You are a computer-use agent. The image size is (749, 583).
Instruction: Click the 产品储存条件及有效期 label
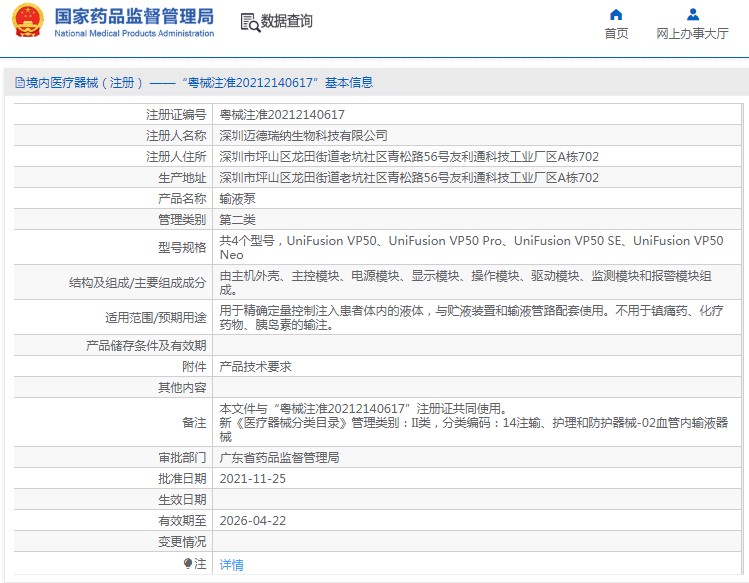coord(146,345)
